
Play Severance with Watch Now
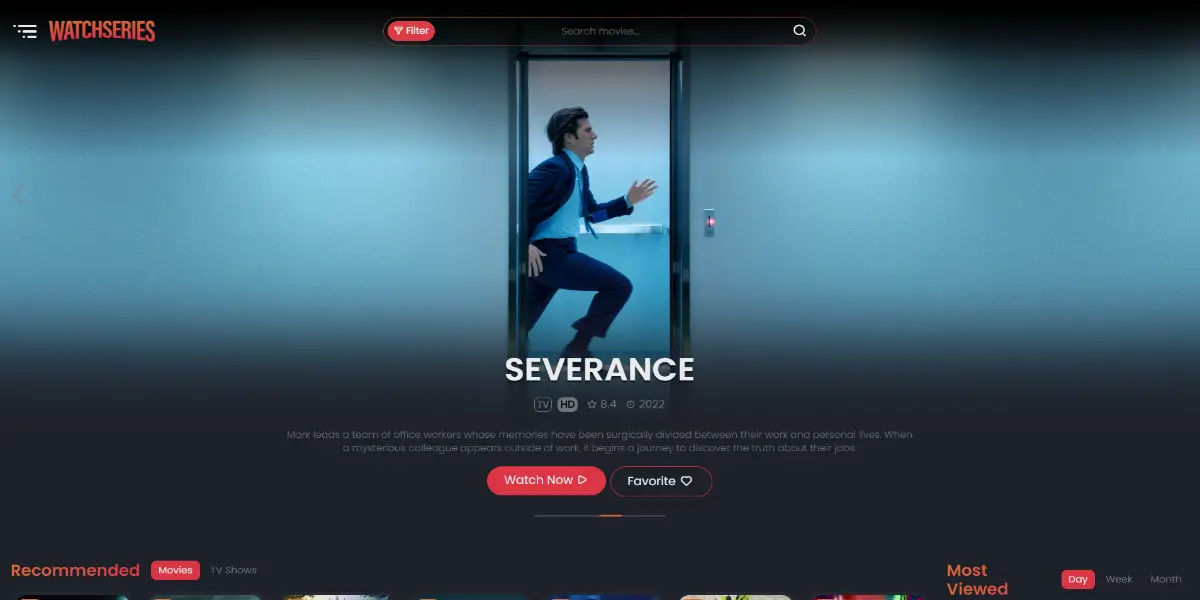click(546, 480)
